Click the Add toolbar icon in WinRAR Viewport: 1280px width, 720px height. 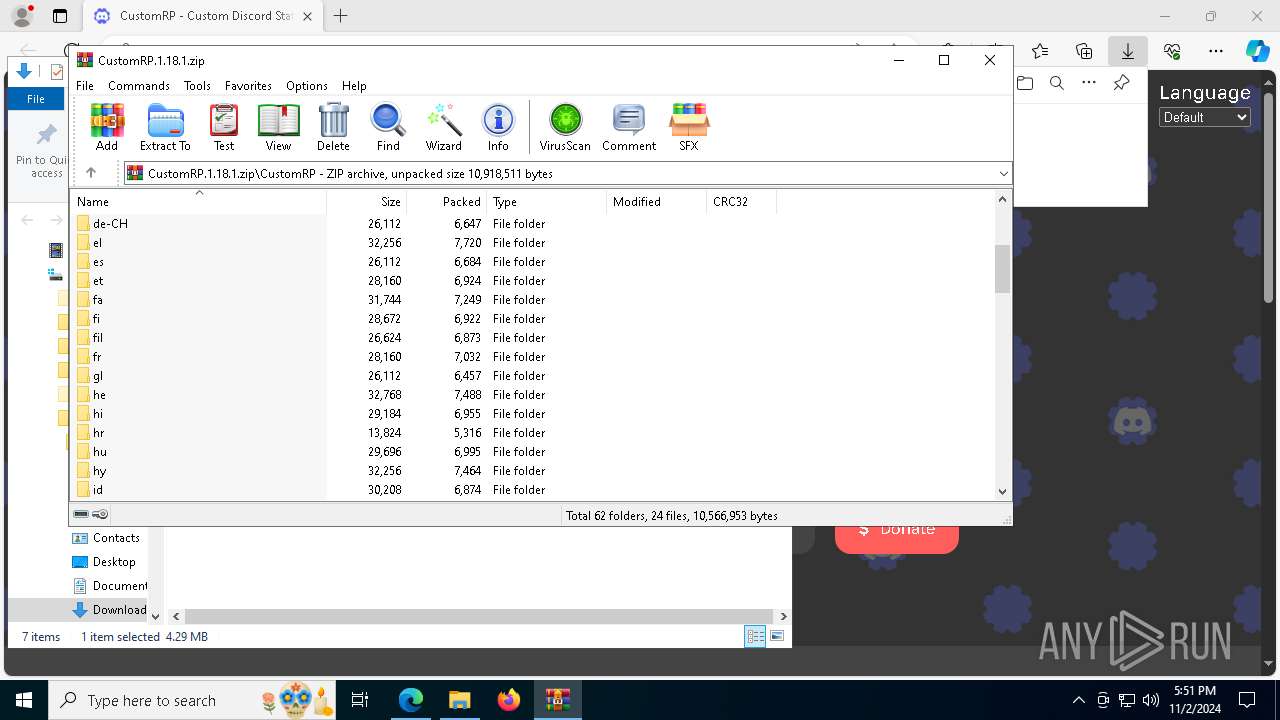107,127
